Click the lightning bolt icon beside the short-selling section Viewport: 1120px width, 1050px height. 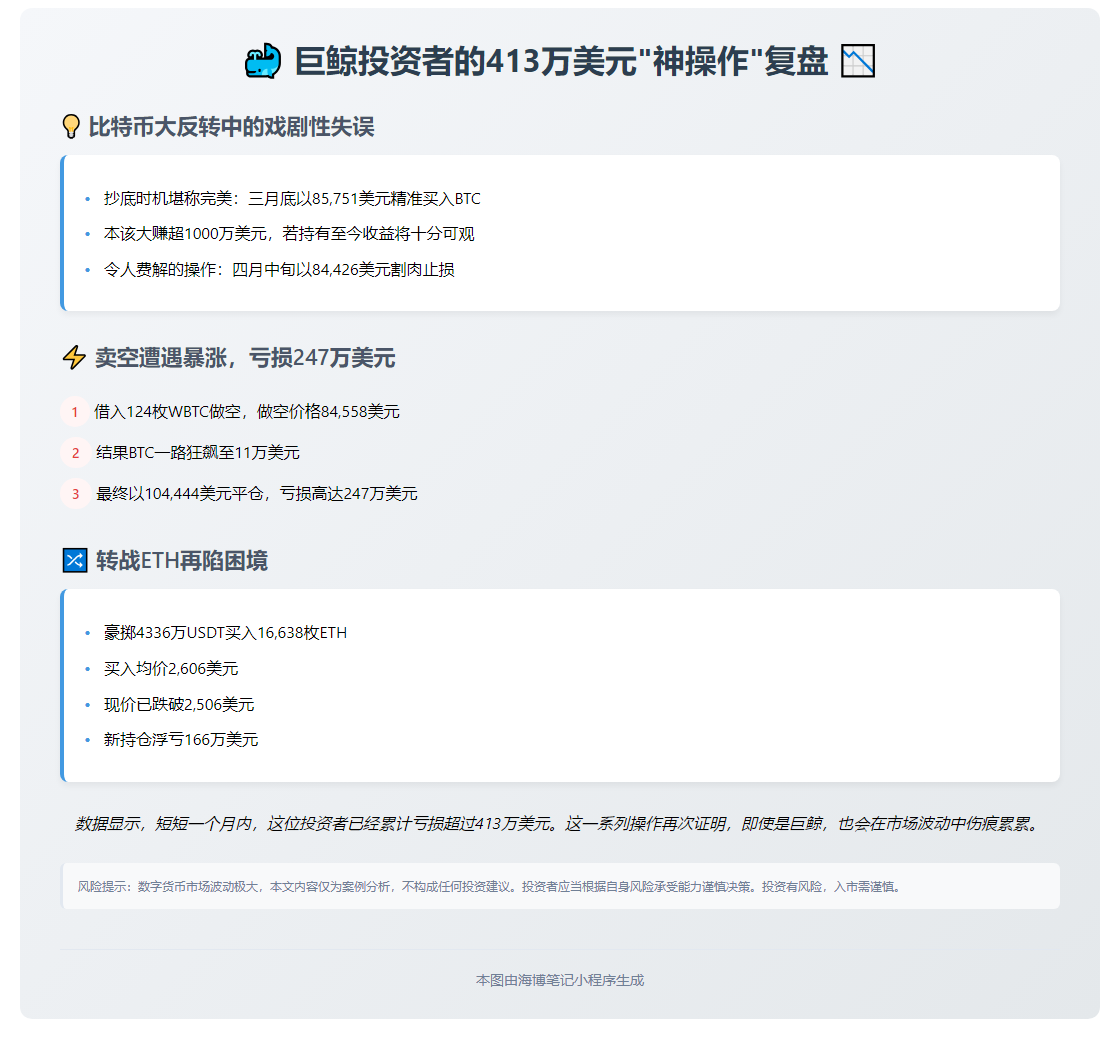pos(73,358)
